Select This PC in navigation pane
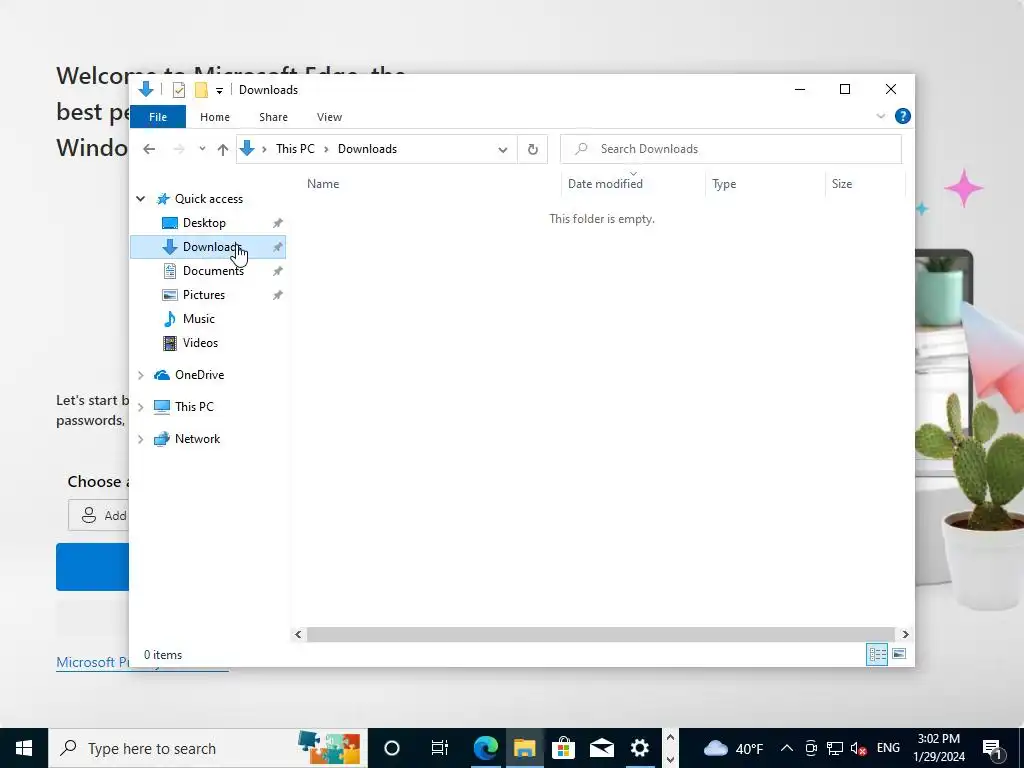The image size is (1024, 768). coord(194,407)
